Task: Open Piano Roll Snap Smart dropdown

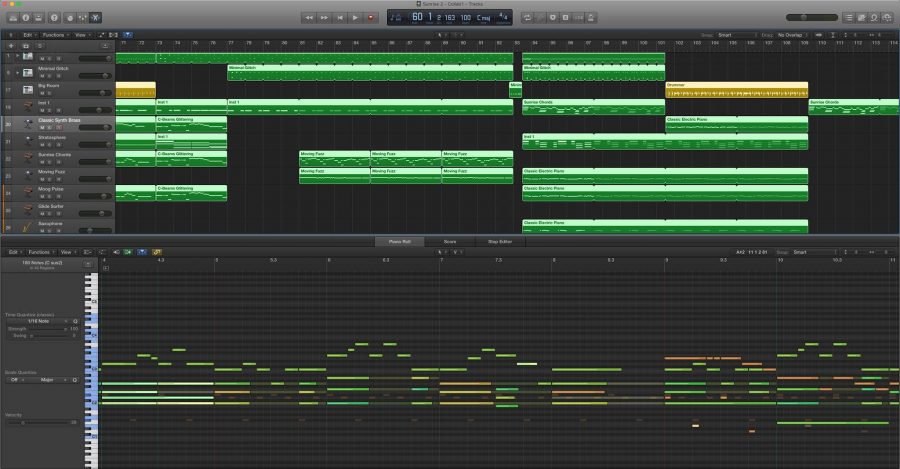Action: 815,252
